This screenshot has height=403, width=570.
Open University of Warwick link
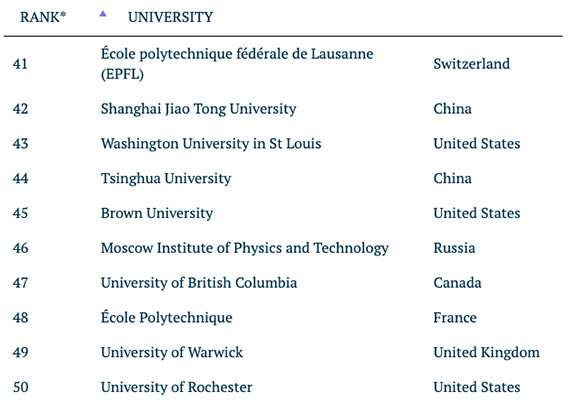click(x=172, y=352)
